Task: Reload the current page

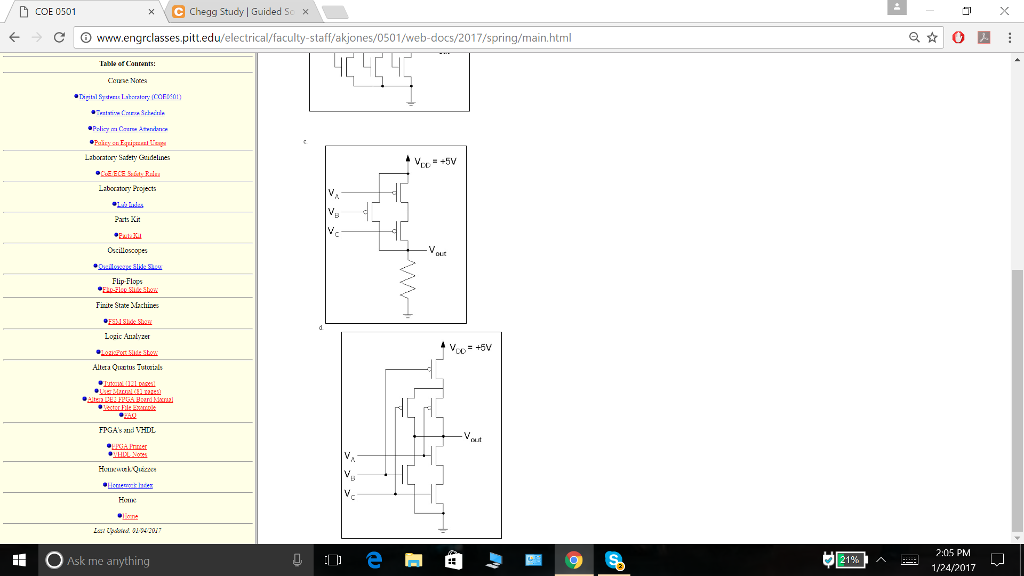Action: point(59,38)
